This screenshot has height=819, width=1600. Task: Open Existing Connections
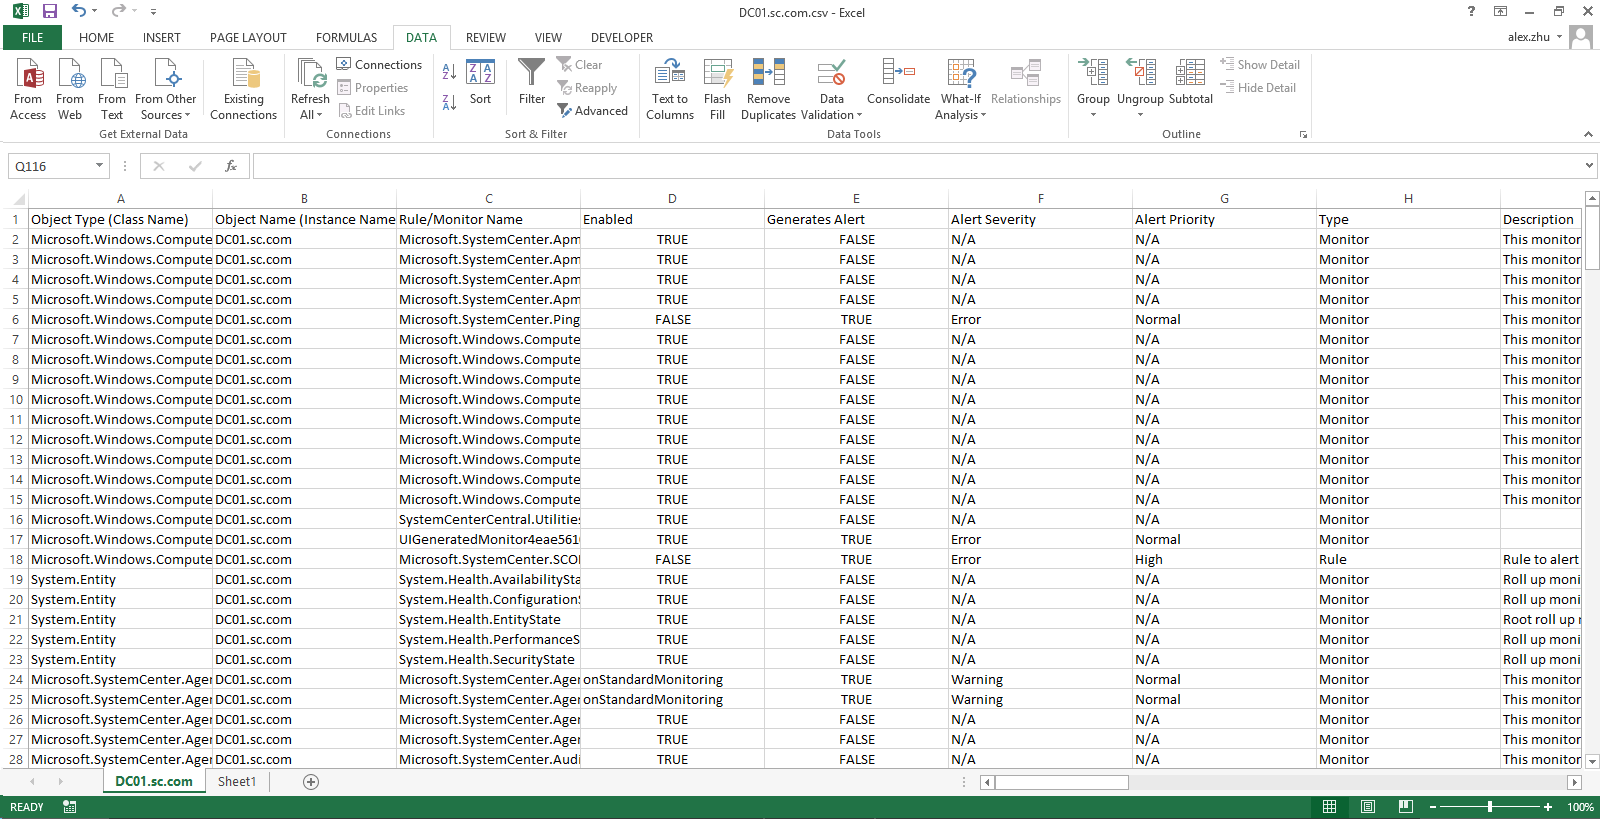pyautogui.click(x=243, y=89)
